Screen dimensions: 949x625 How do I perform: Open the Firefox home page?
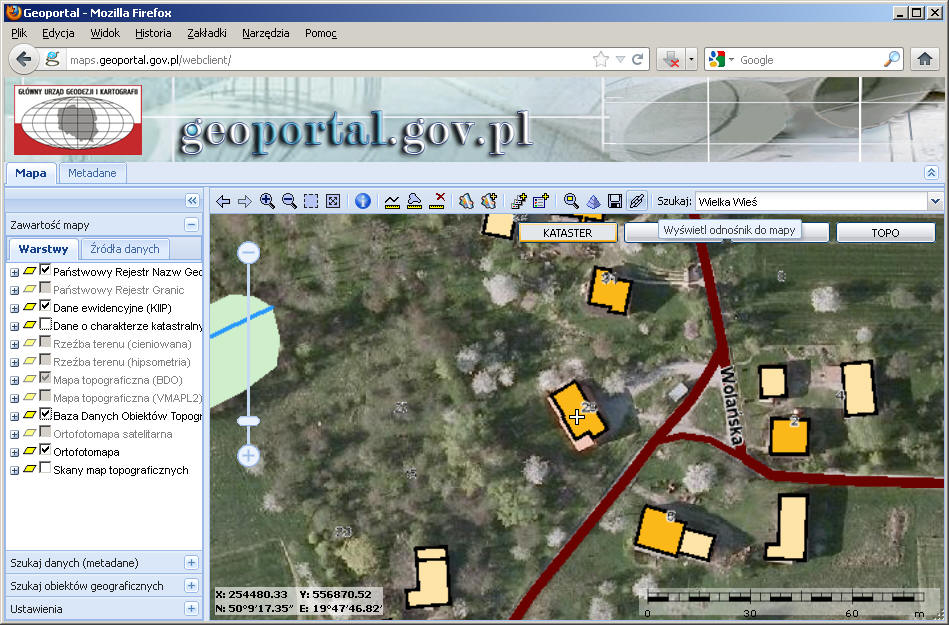(x=924, y=59)
